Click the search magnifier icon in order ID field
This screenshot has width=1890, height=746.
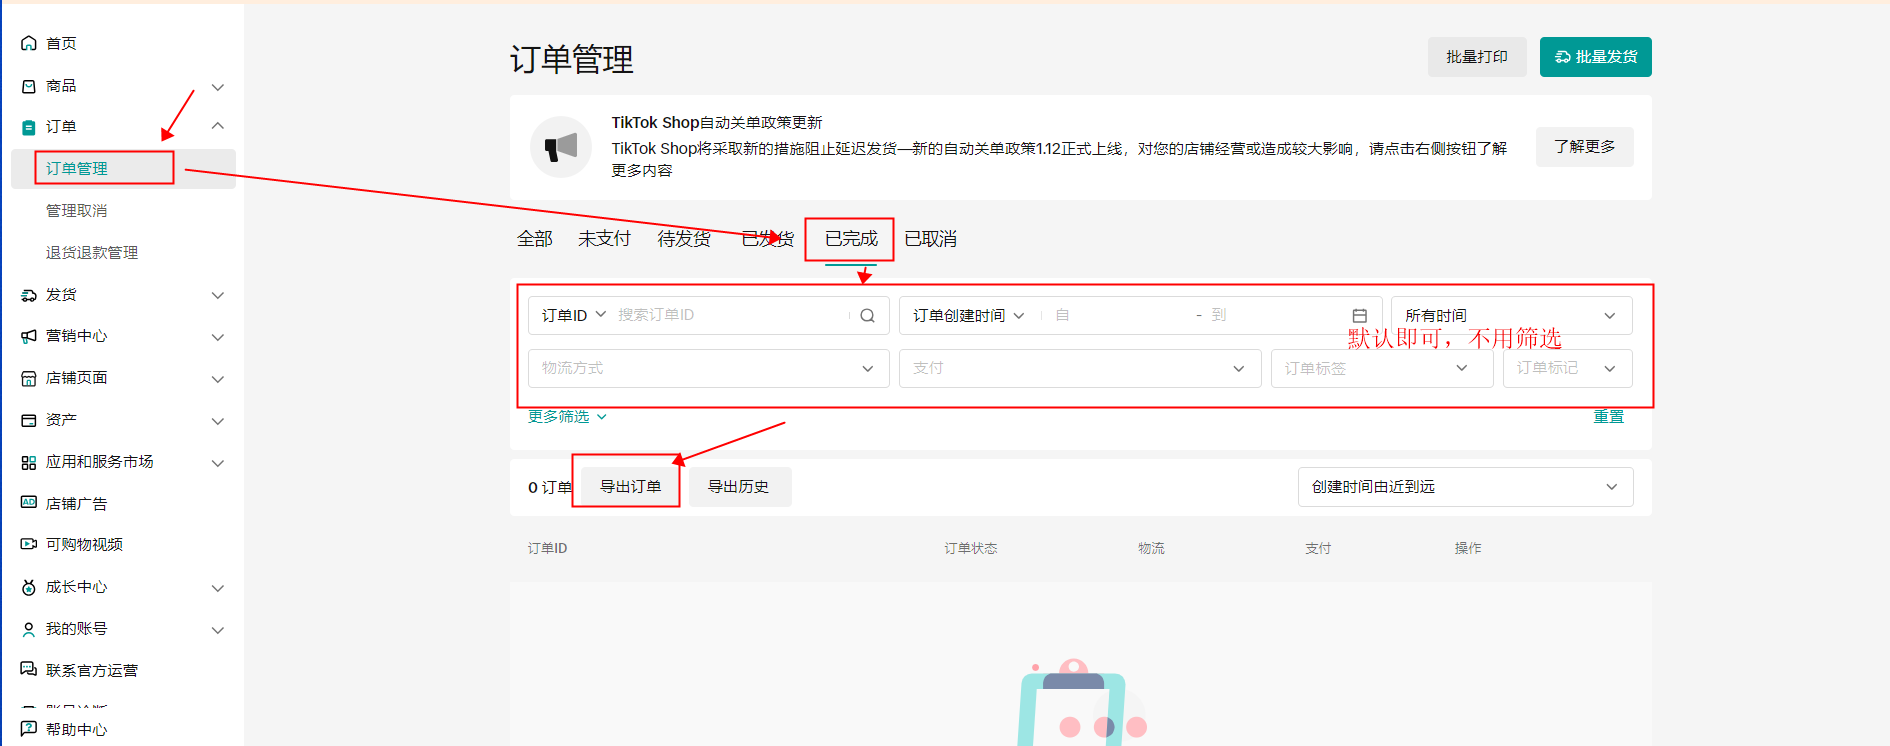tap(867, 316)
